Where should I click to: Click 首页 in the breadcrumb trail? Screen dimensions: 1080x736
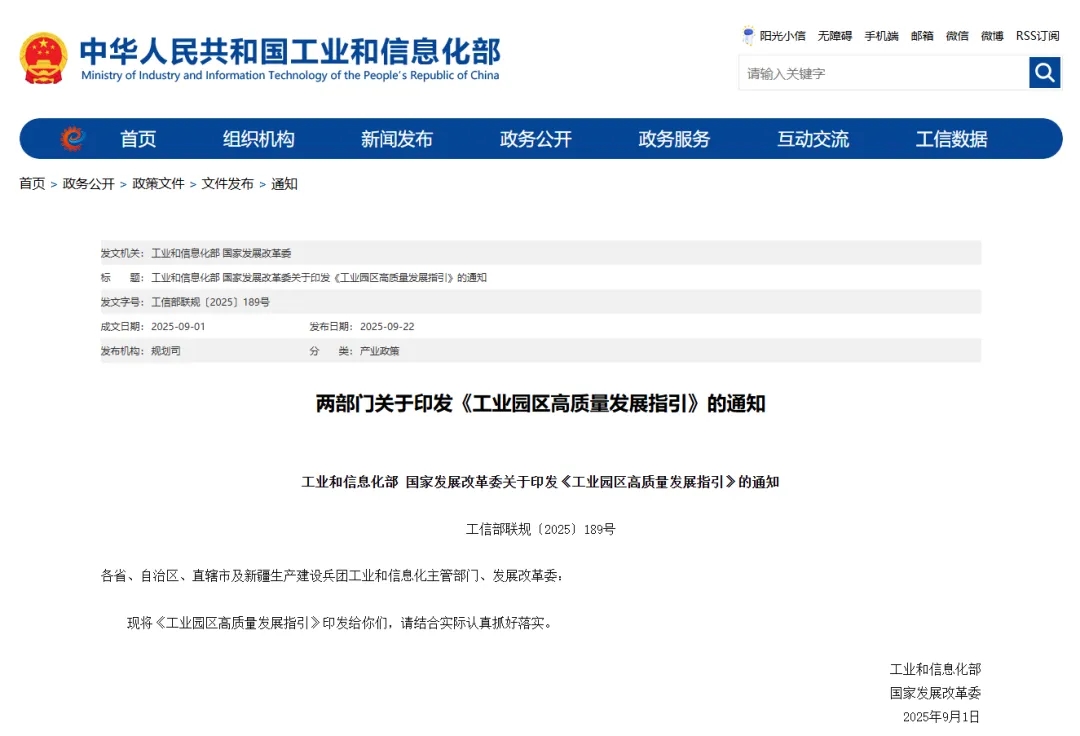point(32,184)
